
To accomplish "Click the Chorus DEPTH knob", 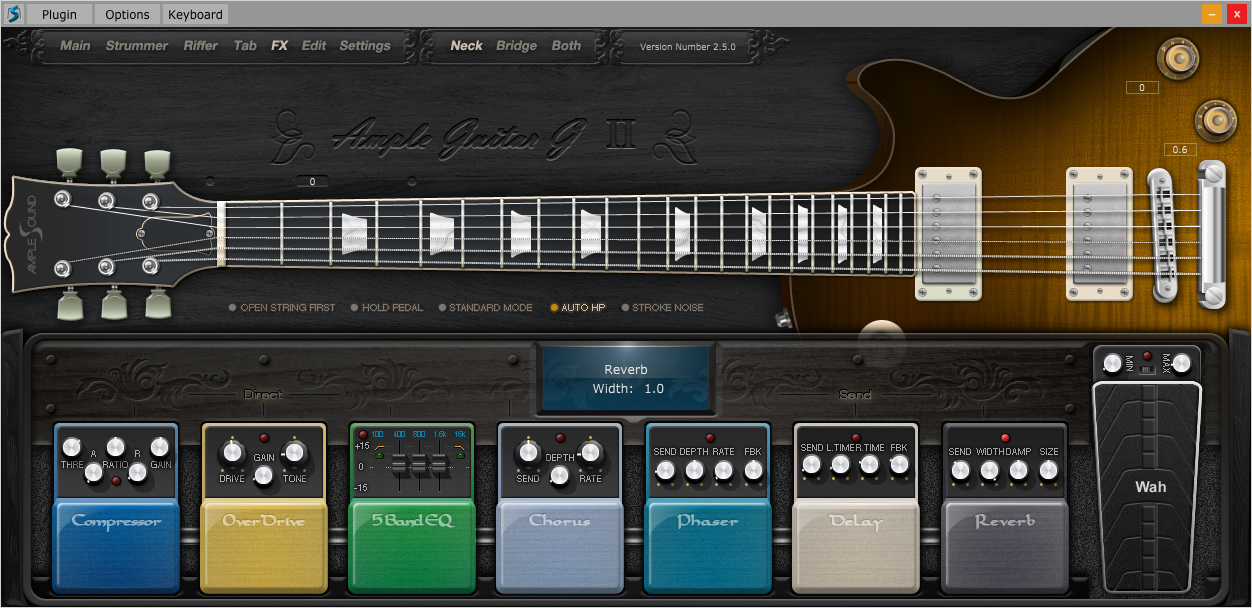I will [x=560, y=477].
